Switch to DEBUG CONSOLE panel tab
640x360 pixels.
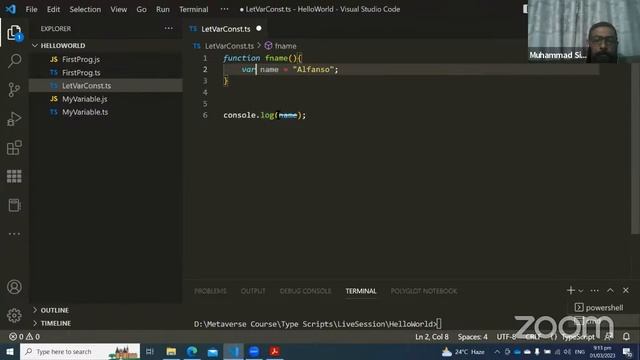coord(305,291)
